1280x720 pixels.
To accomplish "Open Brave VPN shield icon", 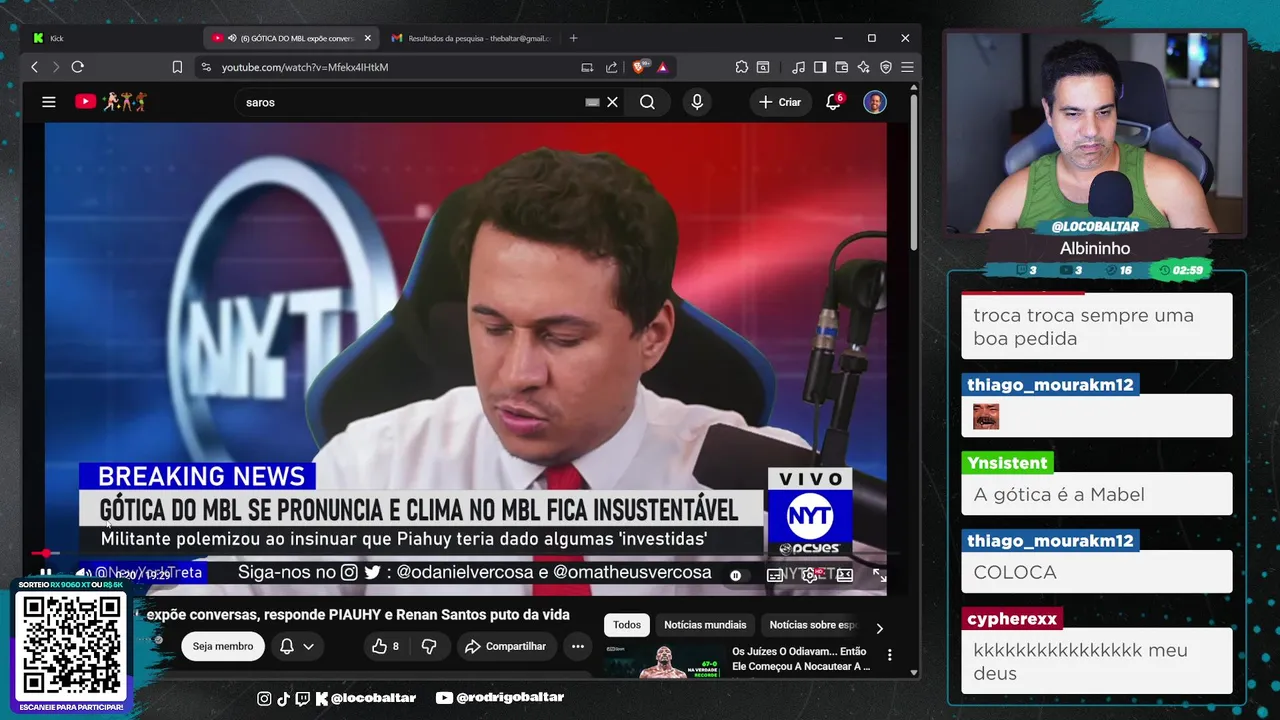I will (x=886, y=67).
